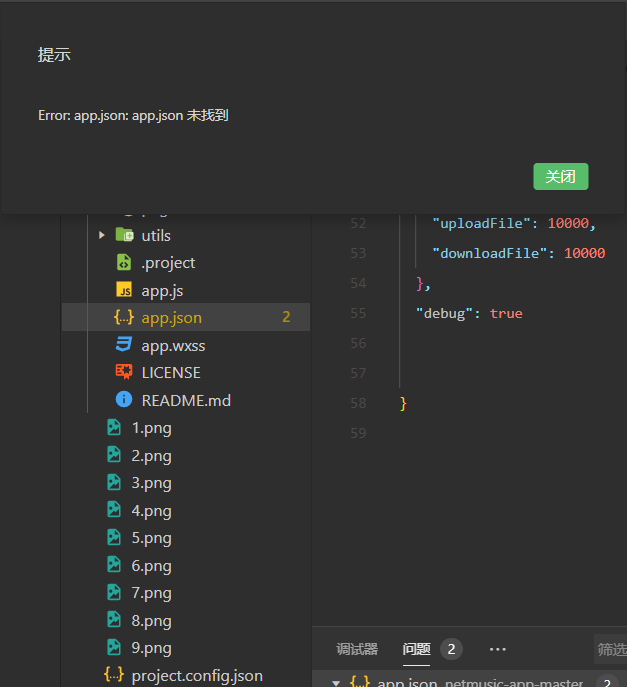Collapse the app.json problems group
The image size is (627, 687).
(336, 682)
